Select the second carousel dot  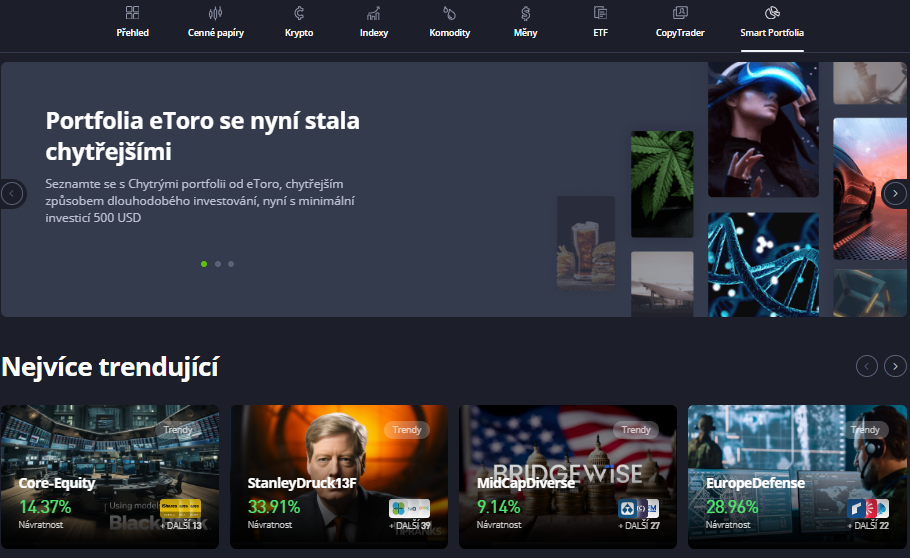pyautogui.click(x=218, y=264)
